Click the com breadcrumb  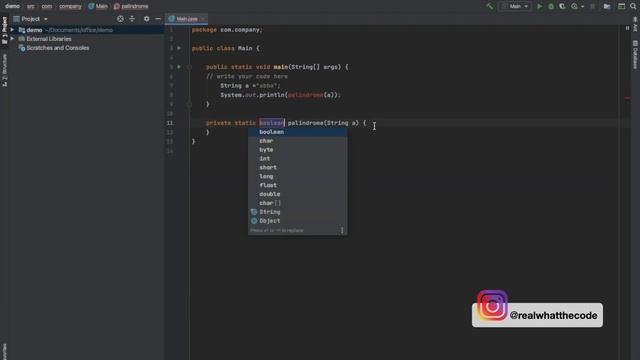(47, 6)
